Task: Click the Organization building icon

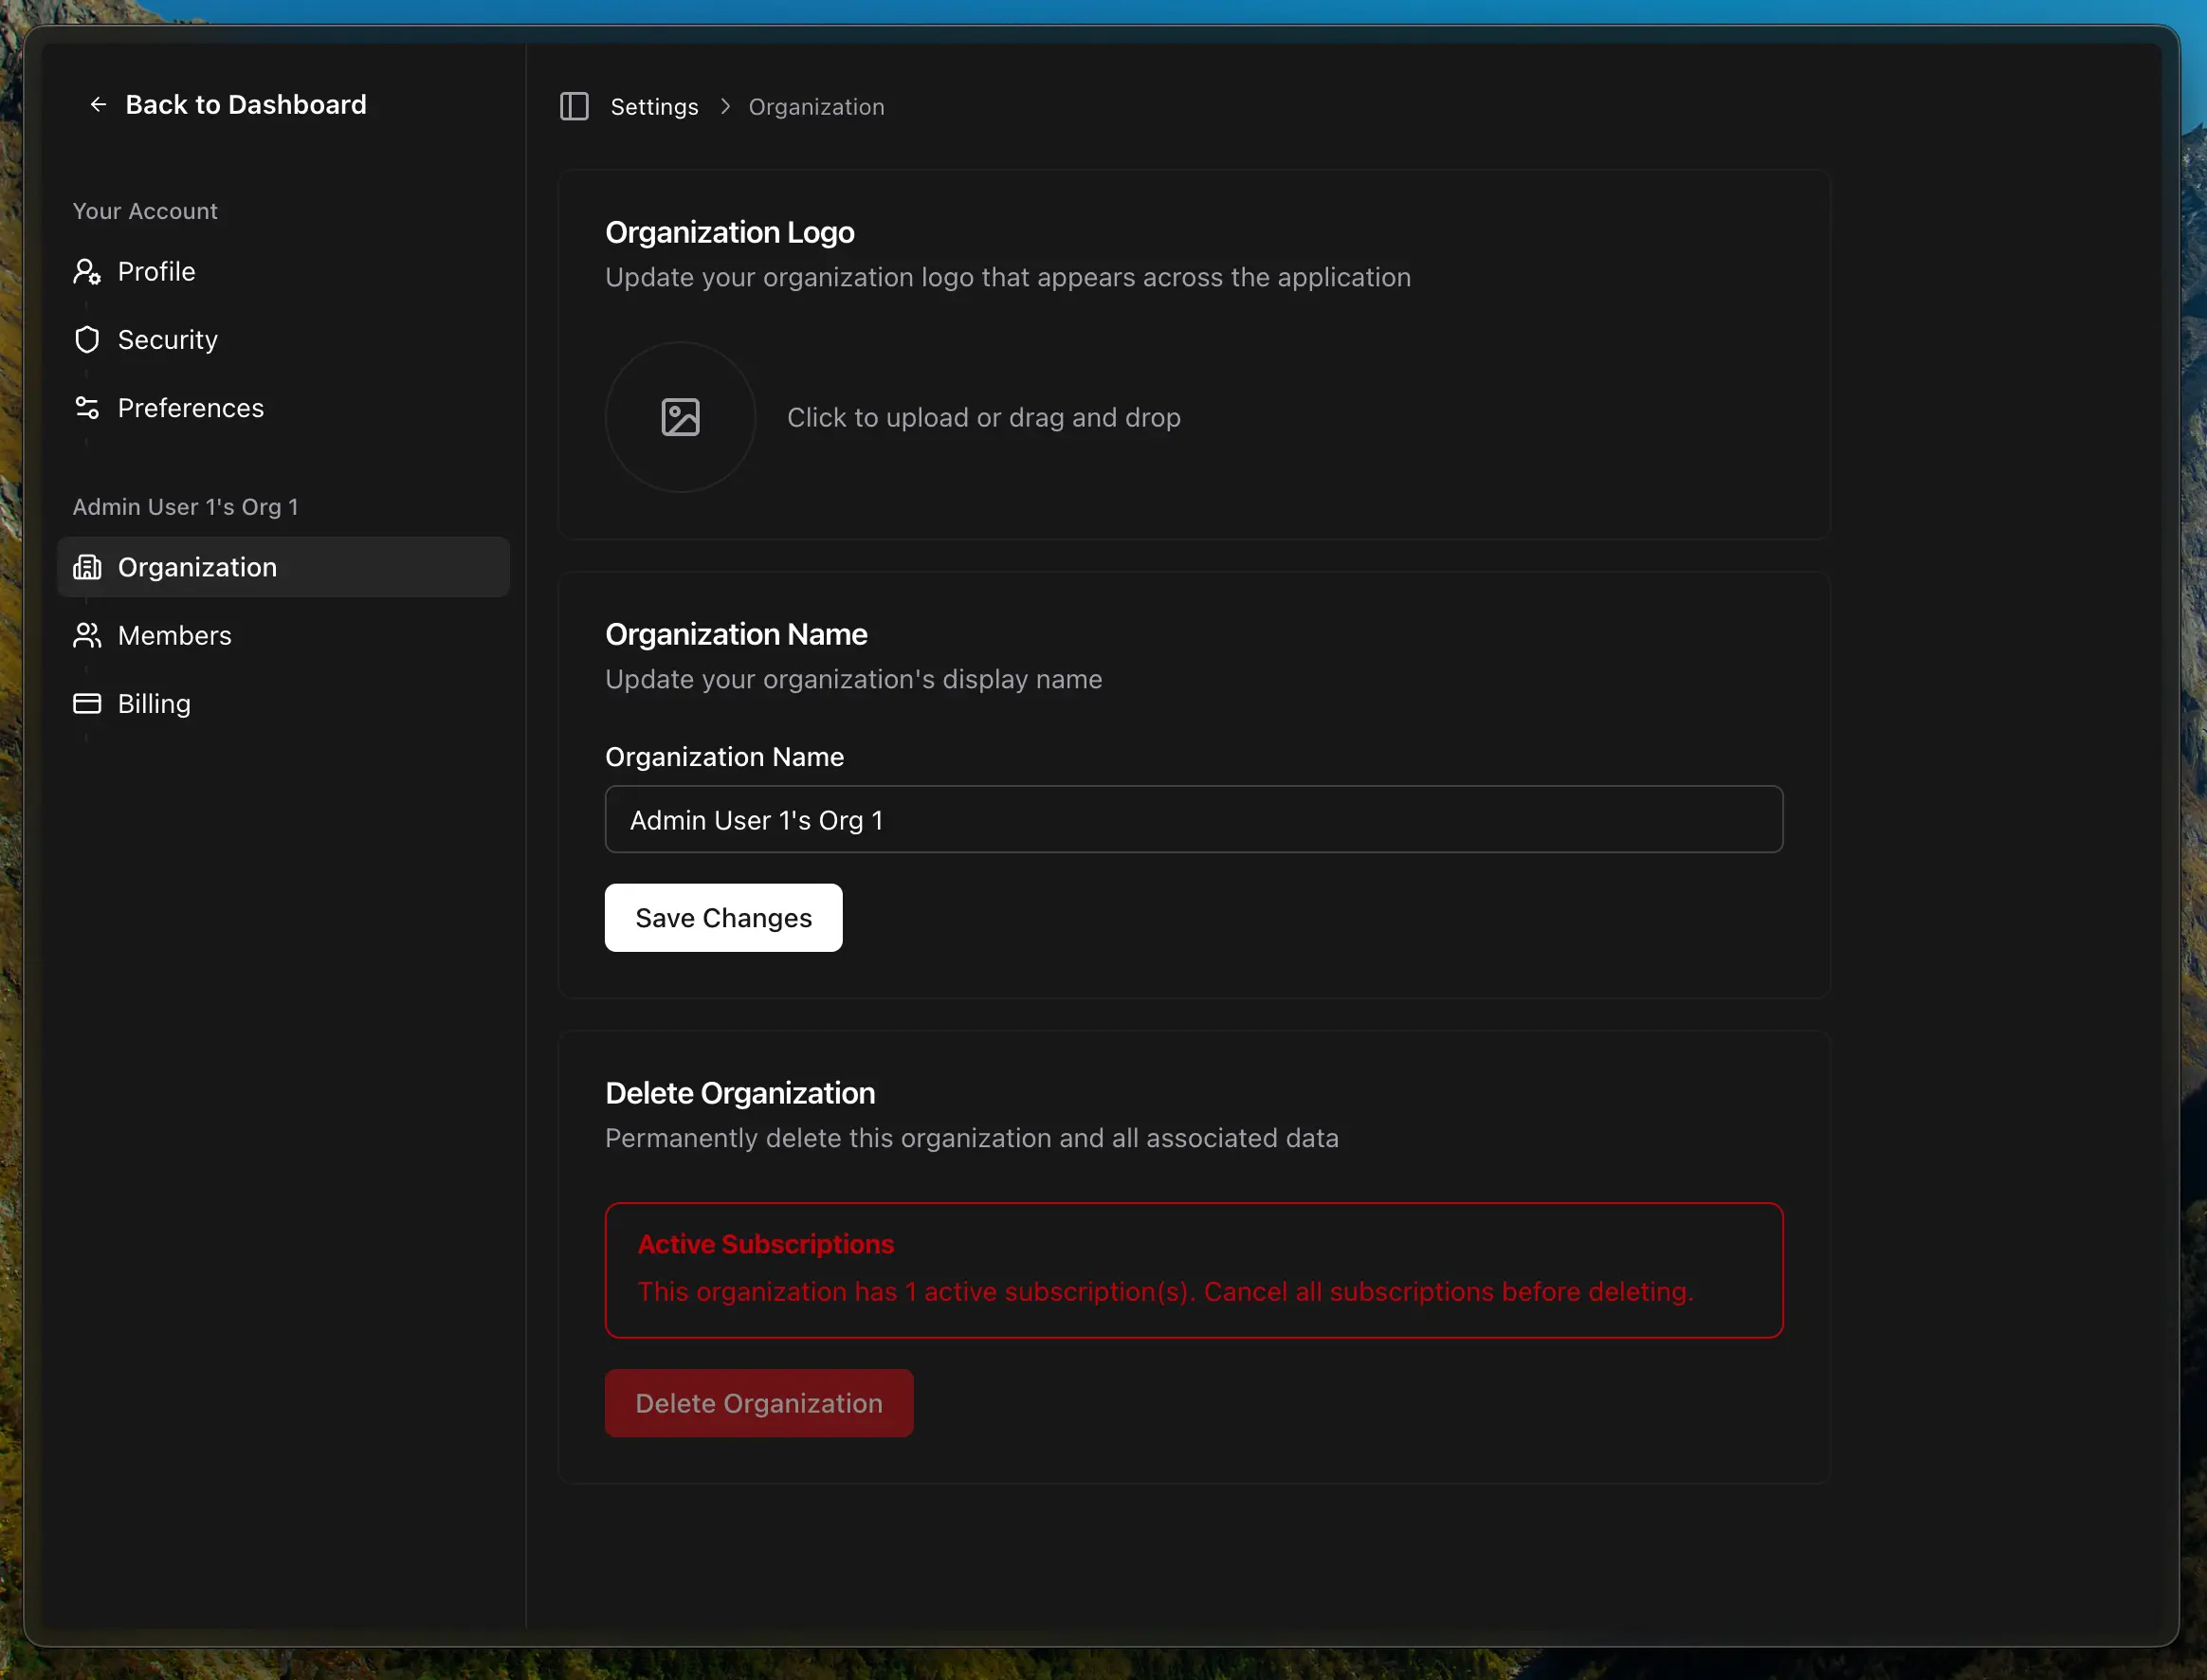Action: point(87,567)
